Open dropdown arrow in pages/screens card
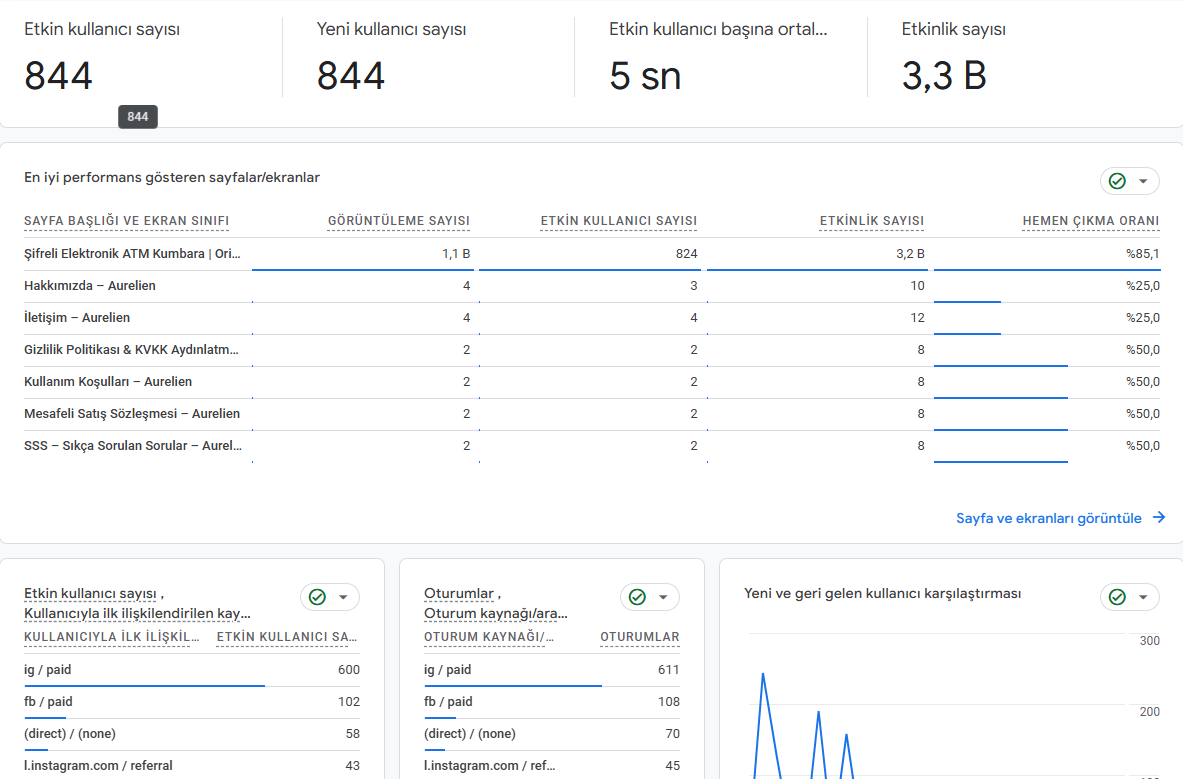Image resolution: width=1183 pixels, height=779 pixels. [1143, 181]
